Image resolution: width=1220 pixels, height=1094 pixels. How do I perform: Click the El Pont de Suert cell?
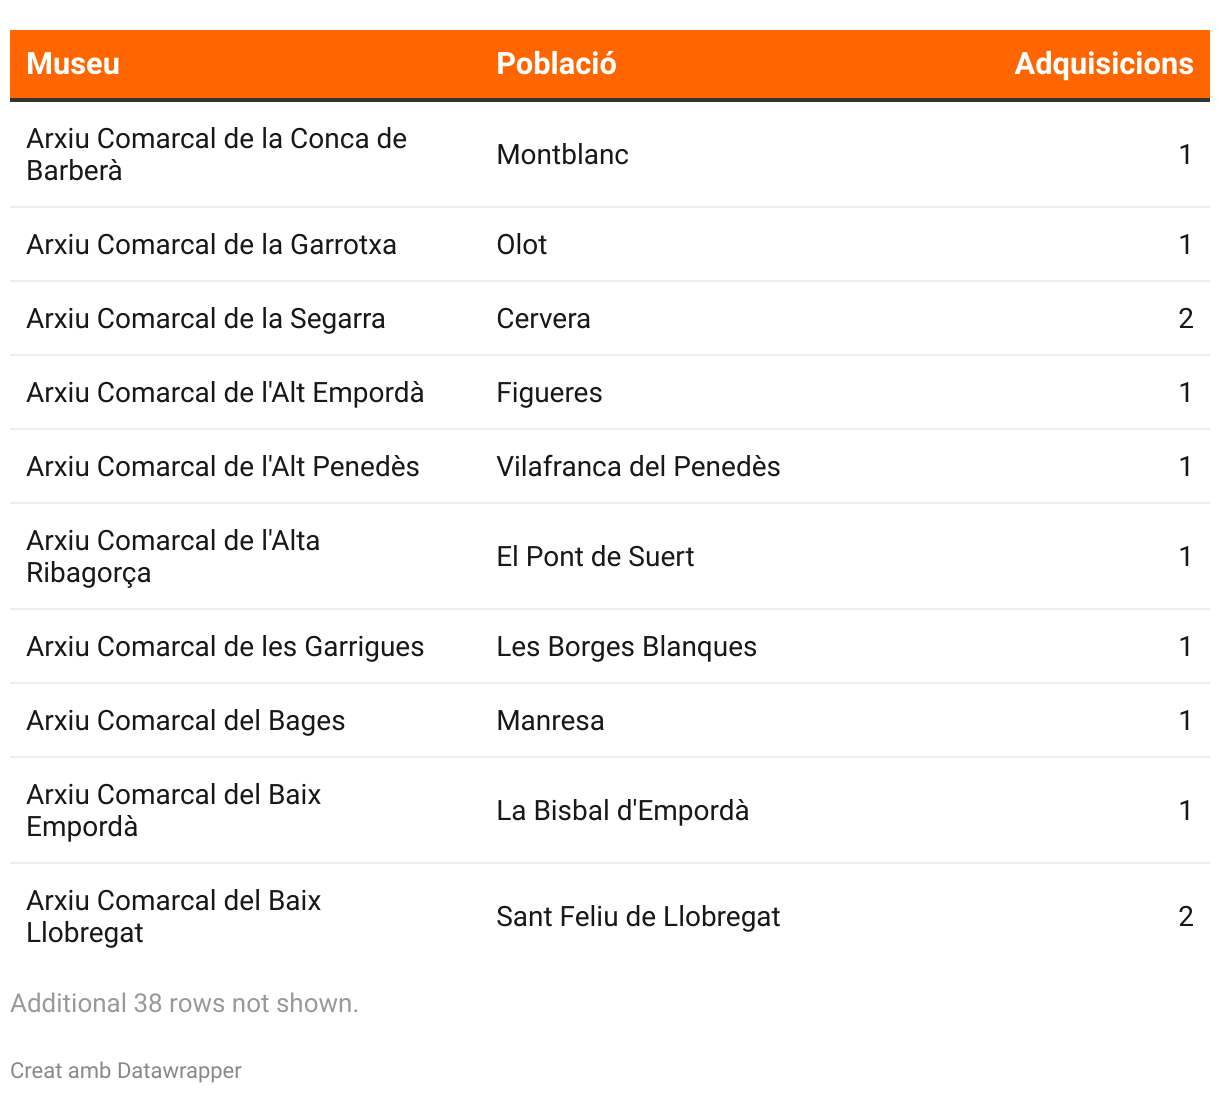(x=595, y=557)
